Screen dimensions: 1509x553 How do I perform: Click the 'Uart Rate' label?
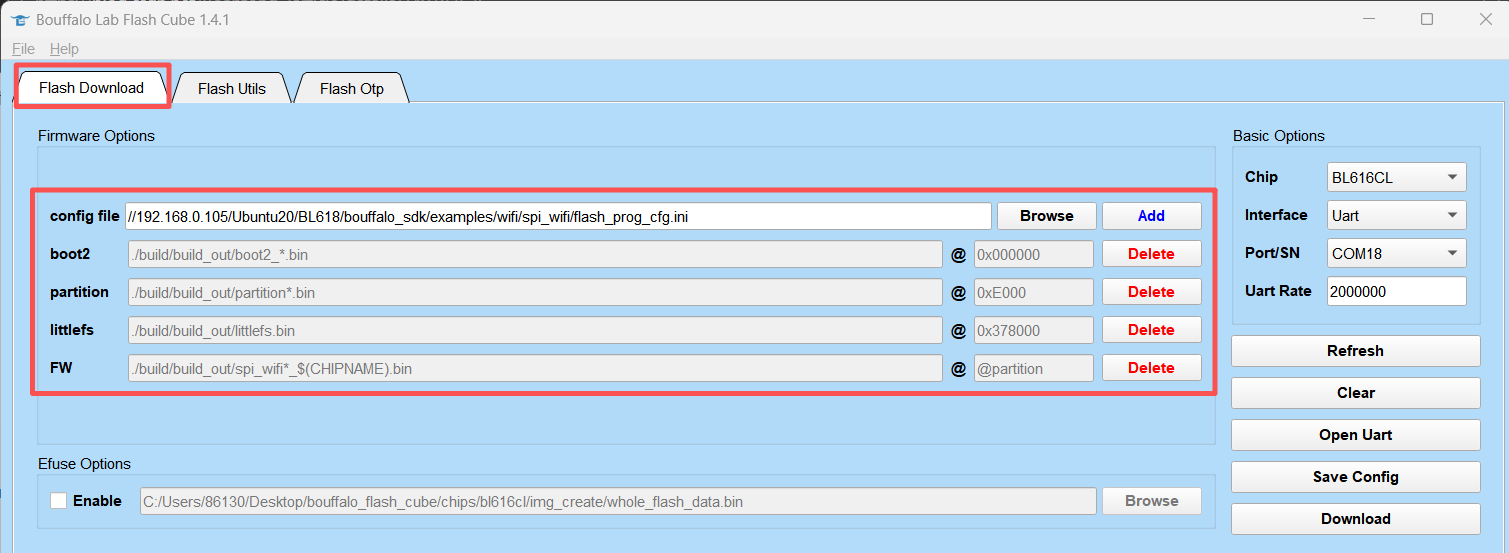pos(1278,291)
